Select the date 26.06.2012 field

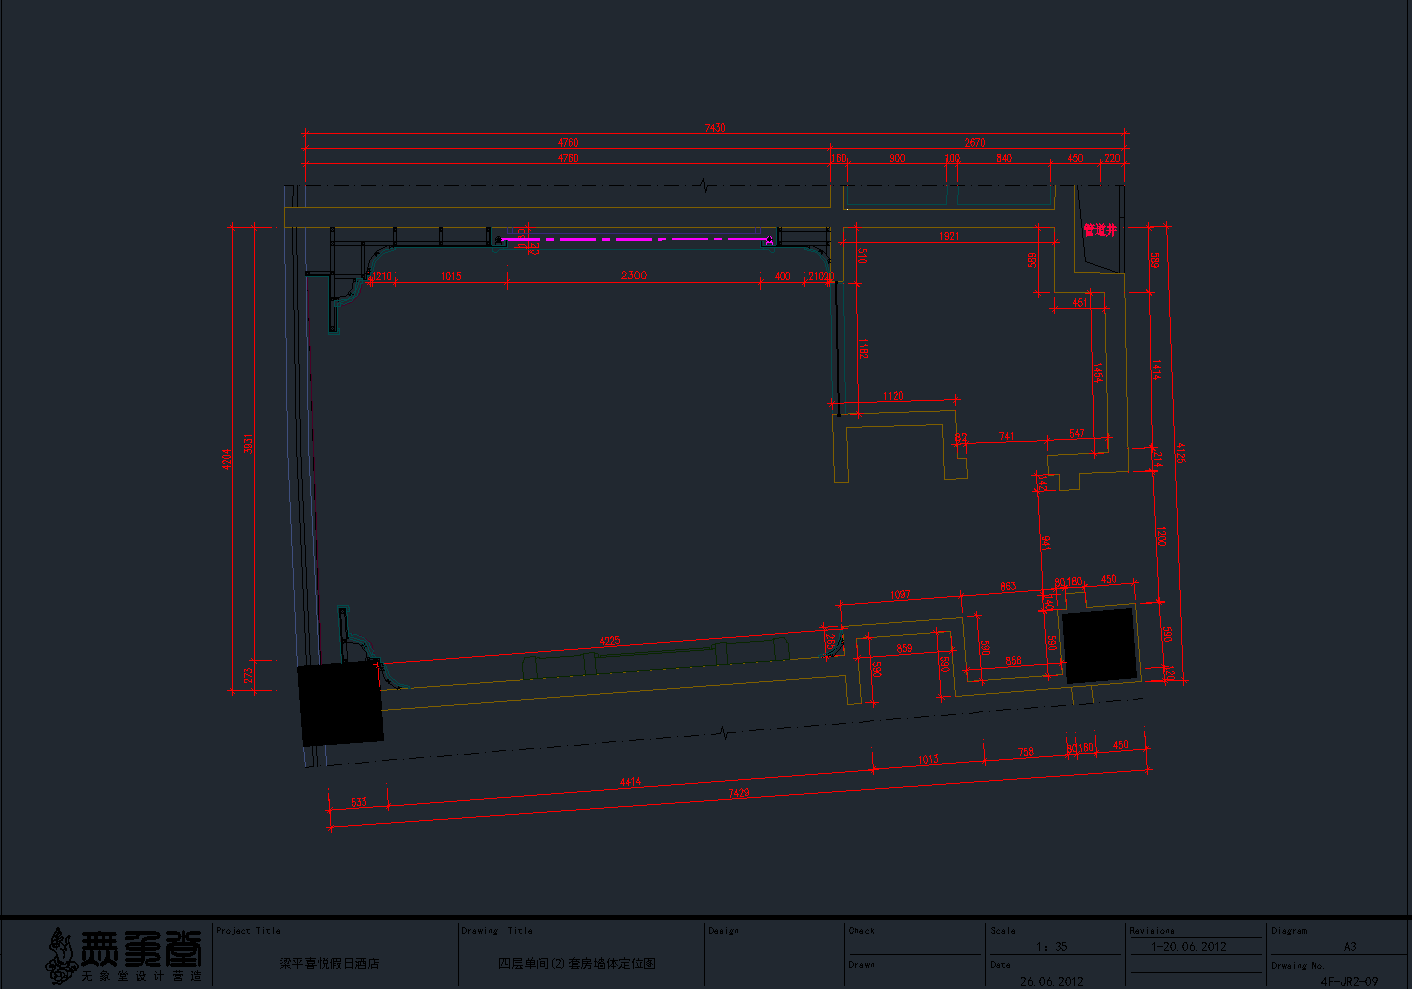pos(1052,981)
